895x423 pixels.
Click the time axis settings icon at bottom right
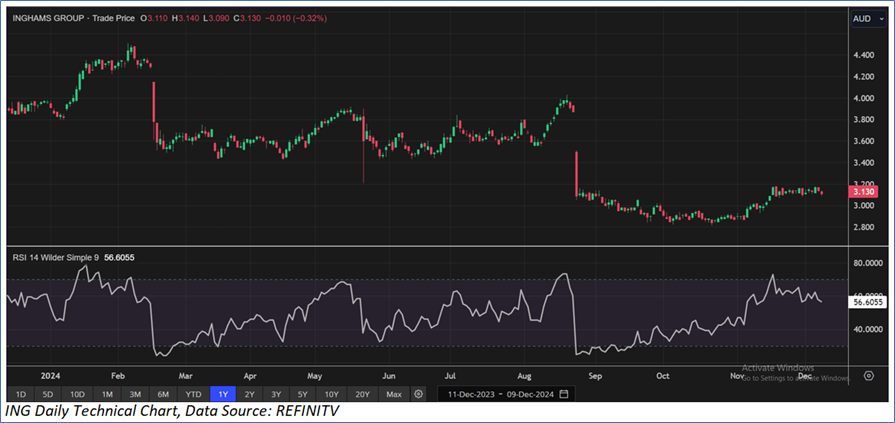click(868, 376)
